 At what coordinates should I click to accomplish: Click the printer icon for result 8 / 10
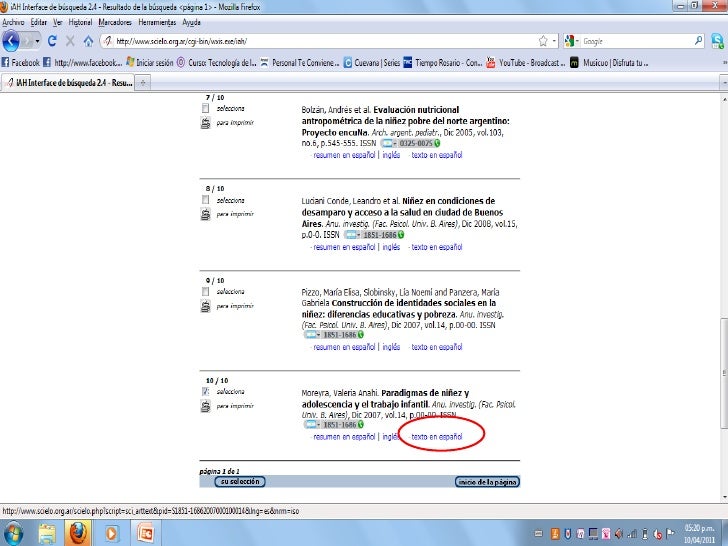point(205,214)
